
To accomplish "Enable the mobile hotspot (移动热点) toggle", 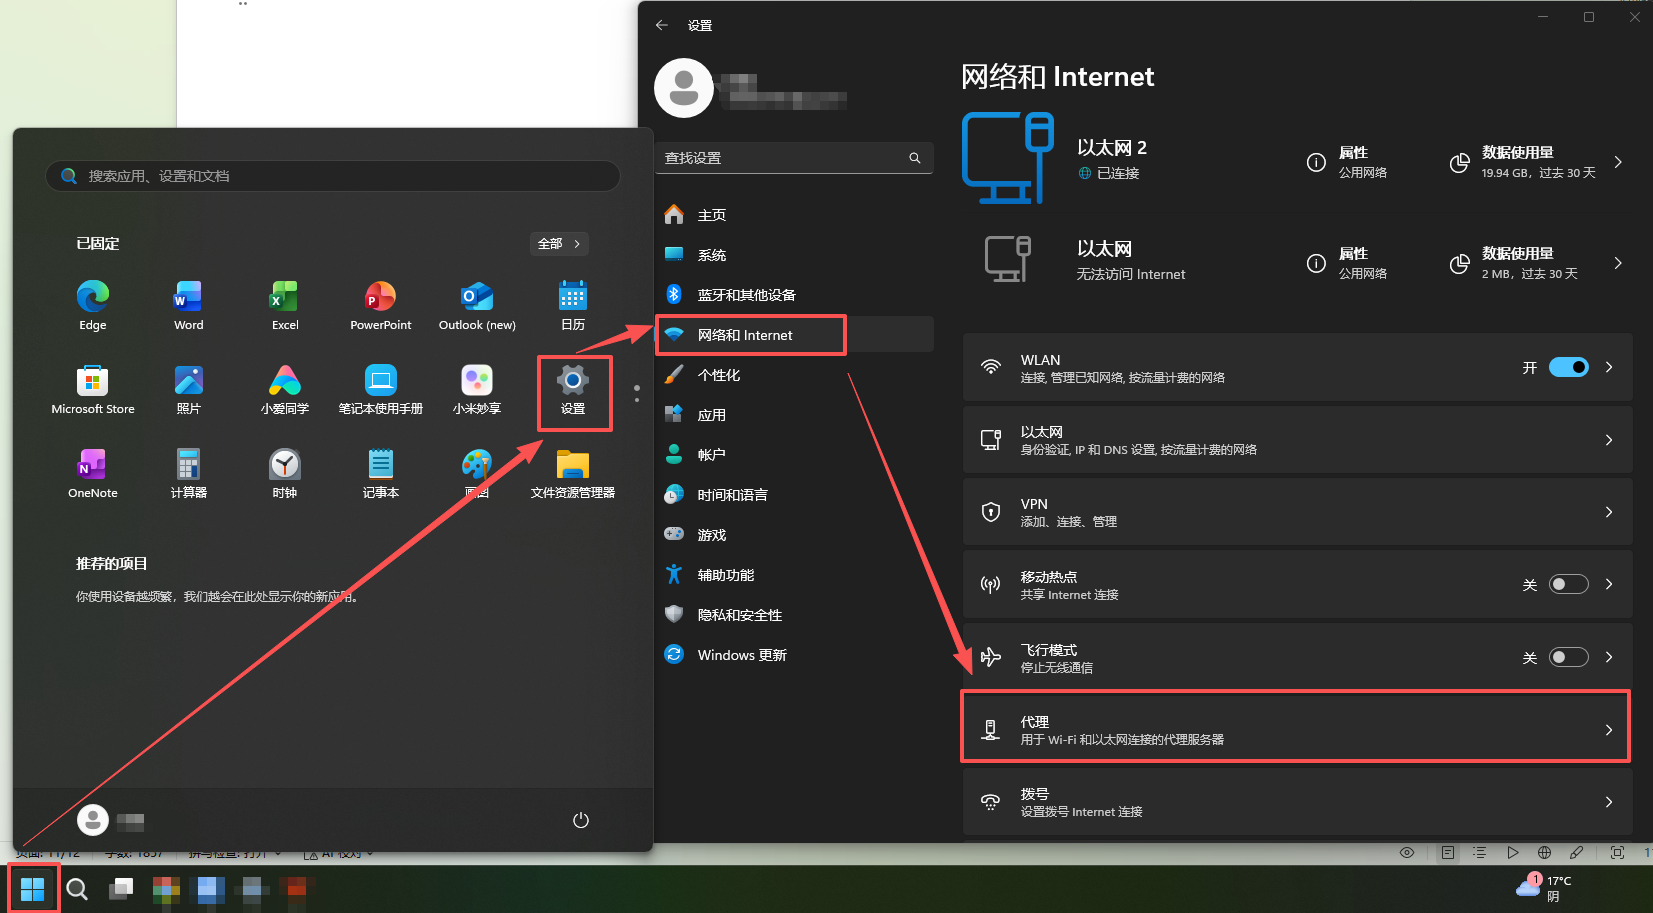I will (1568, 584).
